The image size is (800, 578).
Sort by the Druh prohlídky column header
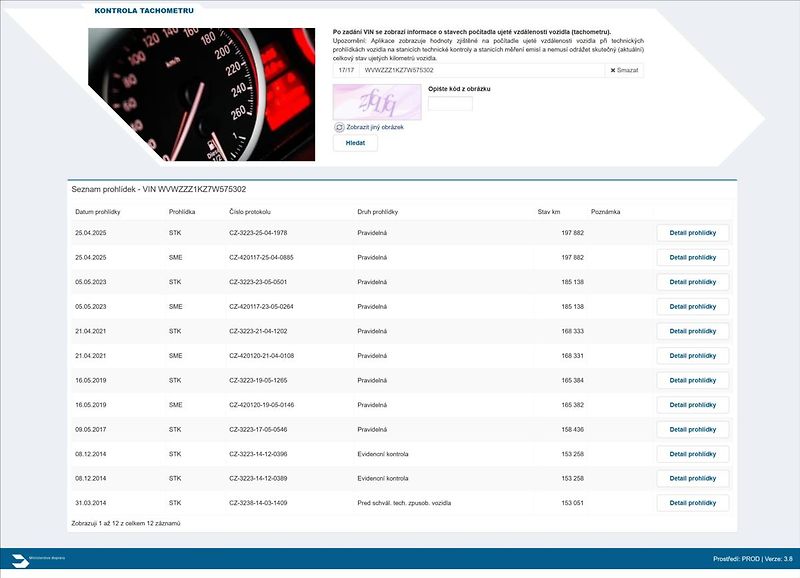(378, 212)
